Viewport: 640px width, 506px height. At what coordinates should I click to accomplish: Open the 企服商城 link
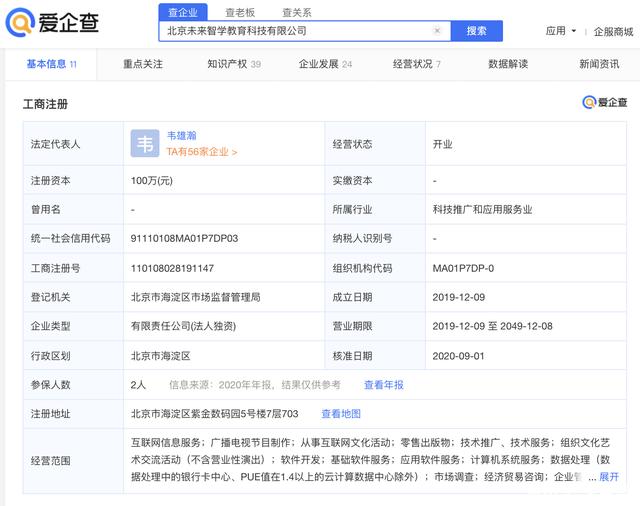click(613, 31)
